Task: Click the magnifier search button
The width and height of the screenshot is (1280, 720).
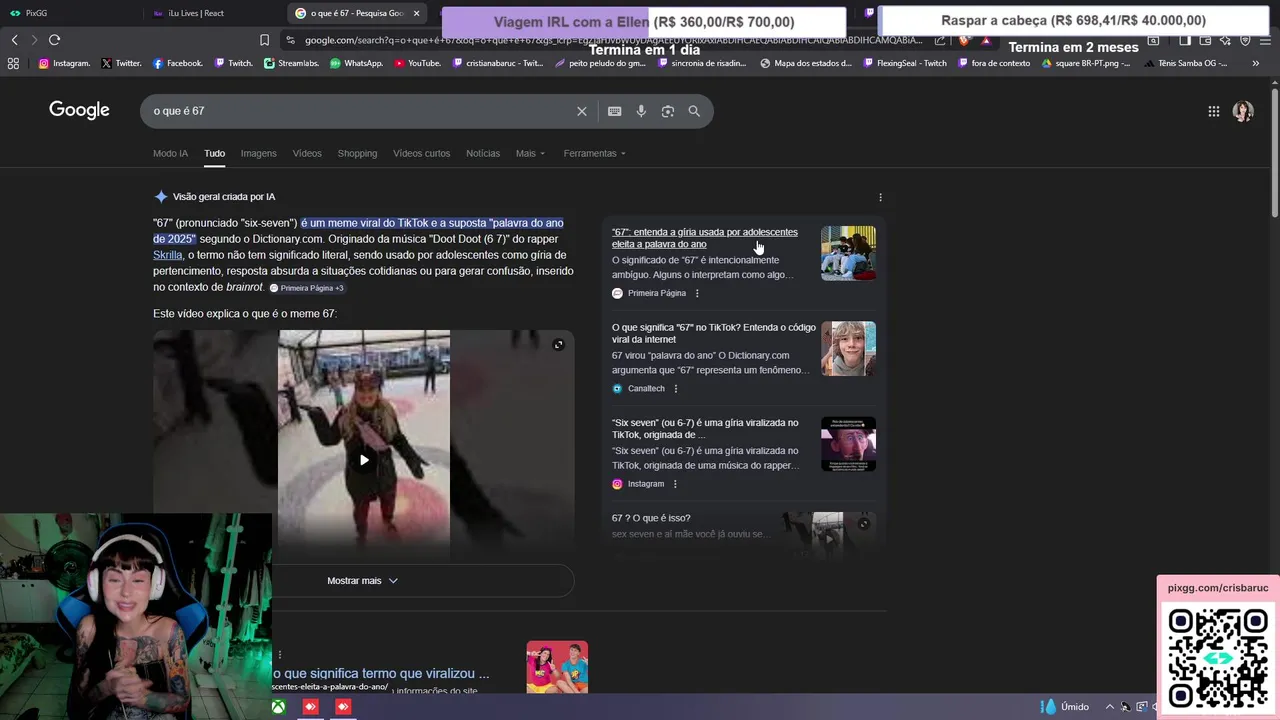Action: 694,111
